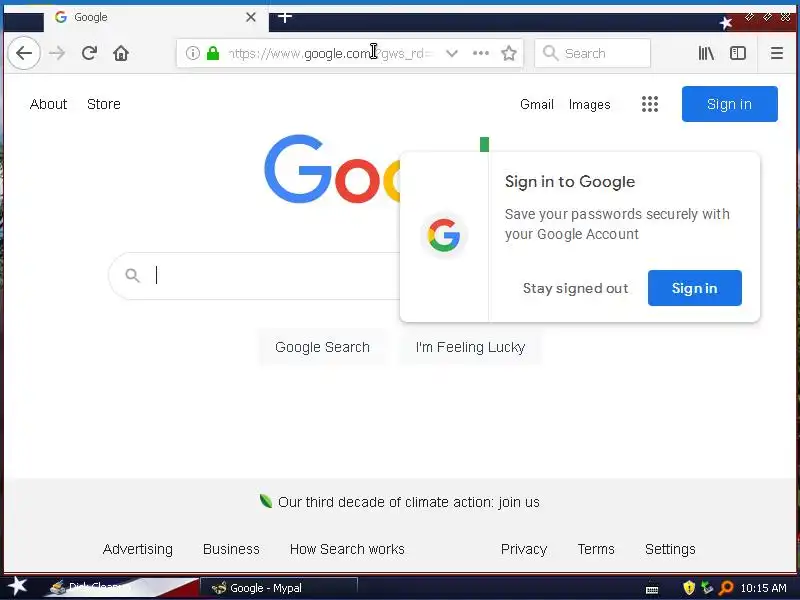Bookmark this page with the star icon

pos(509,53)
